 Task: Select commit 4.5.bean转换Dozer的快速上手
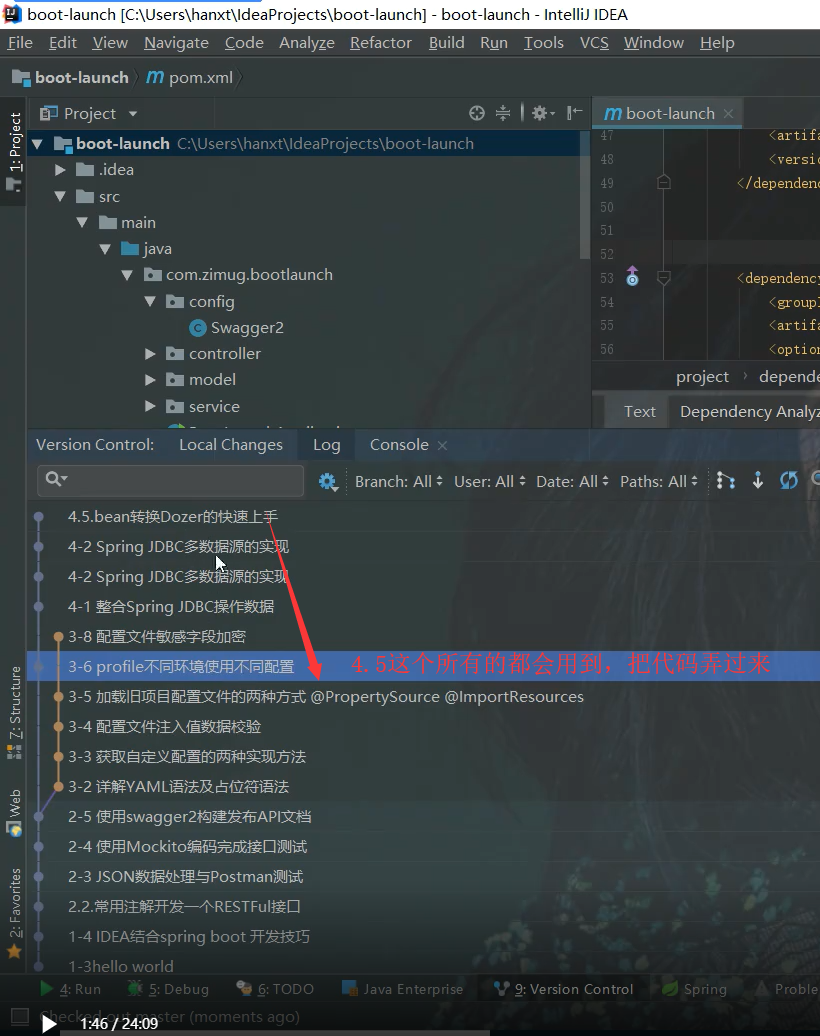coord(173,517)
